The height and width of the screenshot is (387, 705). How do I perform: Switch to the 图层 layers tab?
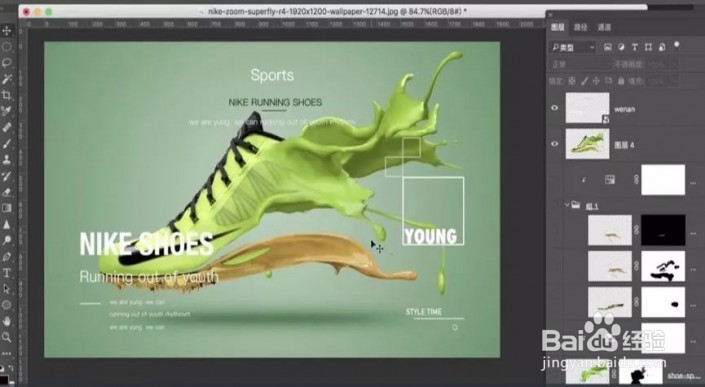[558, 27]
